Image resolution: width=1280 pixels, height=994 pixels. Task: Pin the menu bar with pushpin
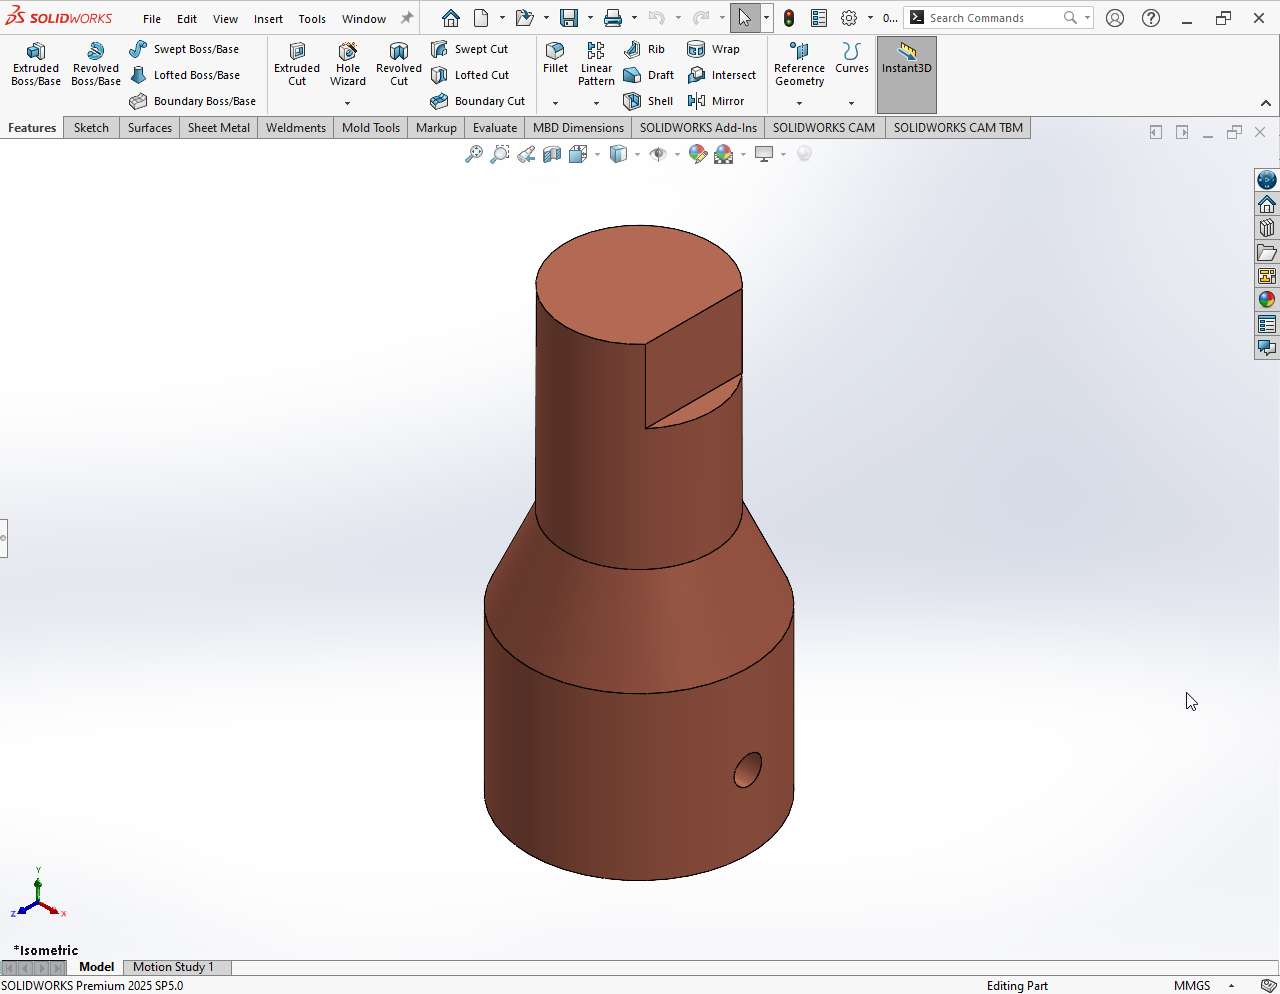click(407, 18)
